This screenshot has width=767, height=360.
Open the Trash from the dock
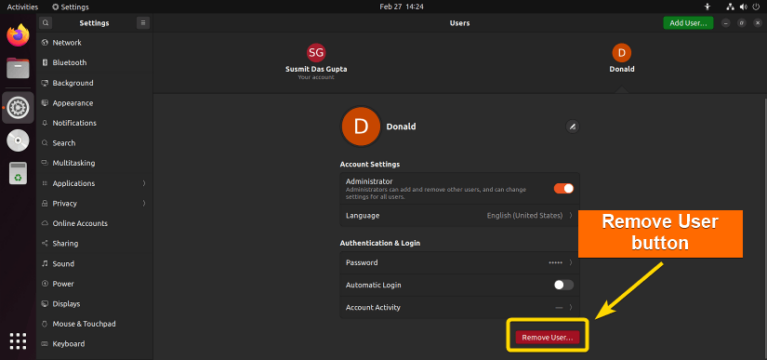tap(18, 173)
